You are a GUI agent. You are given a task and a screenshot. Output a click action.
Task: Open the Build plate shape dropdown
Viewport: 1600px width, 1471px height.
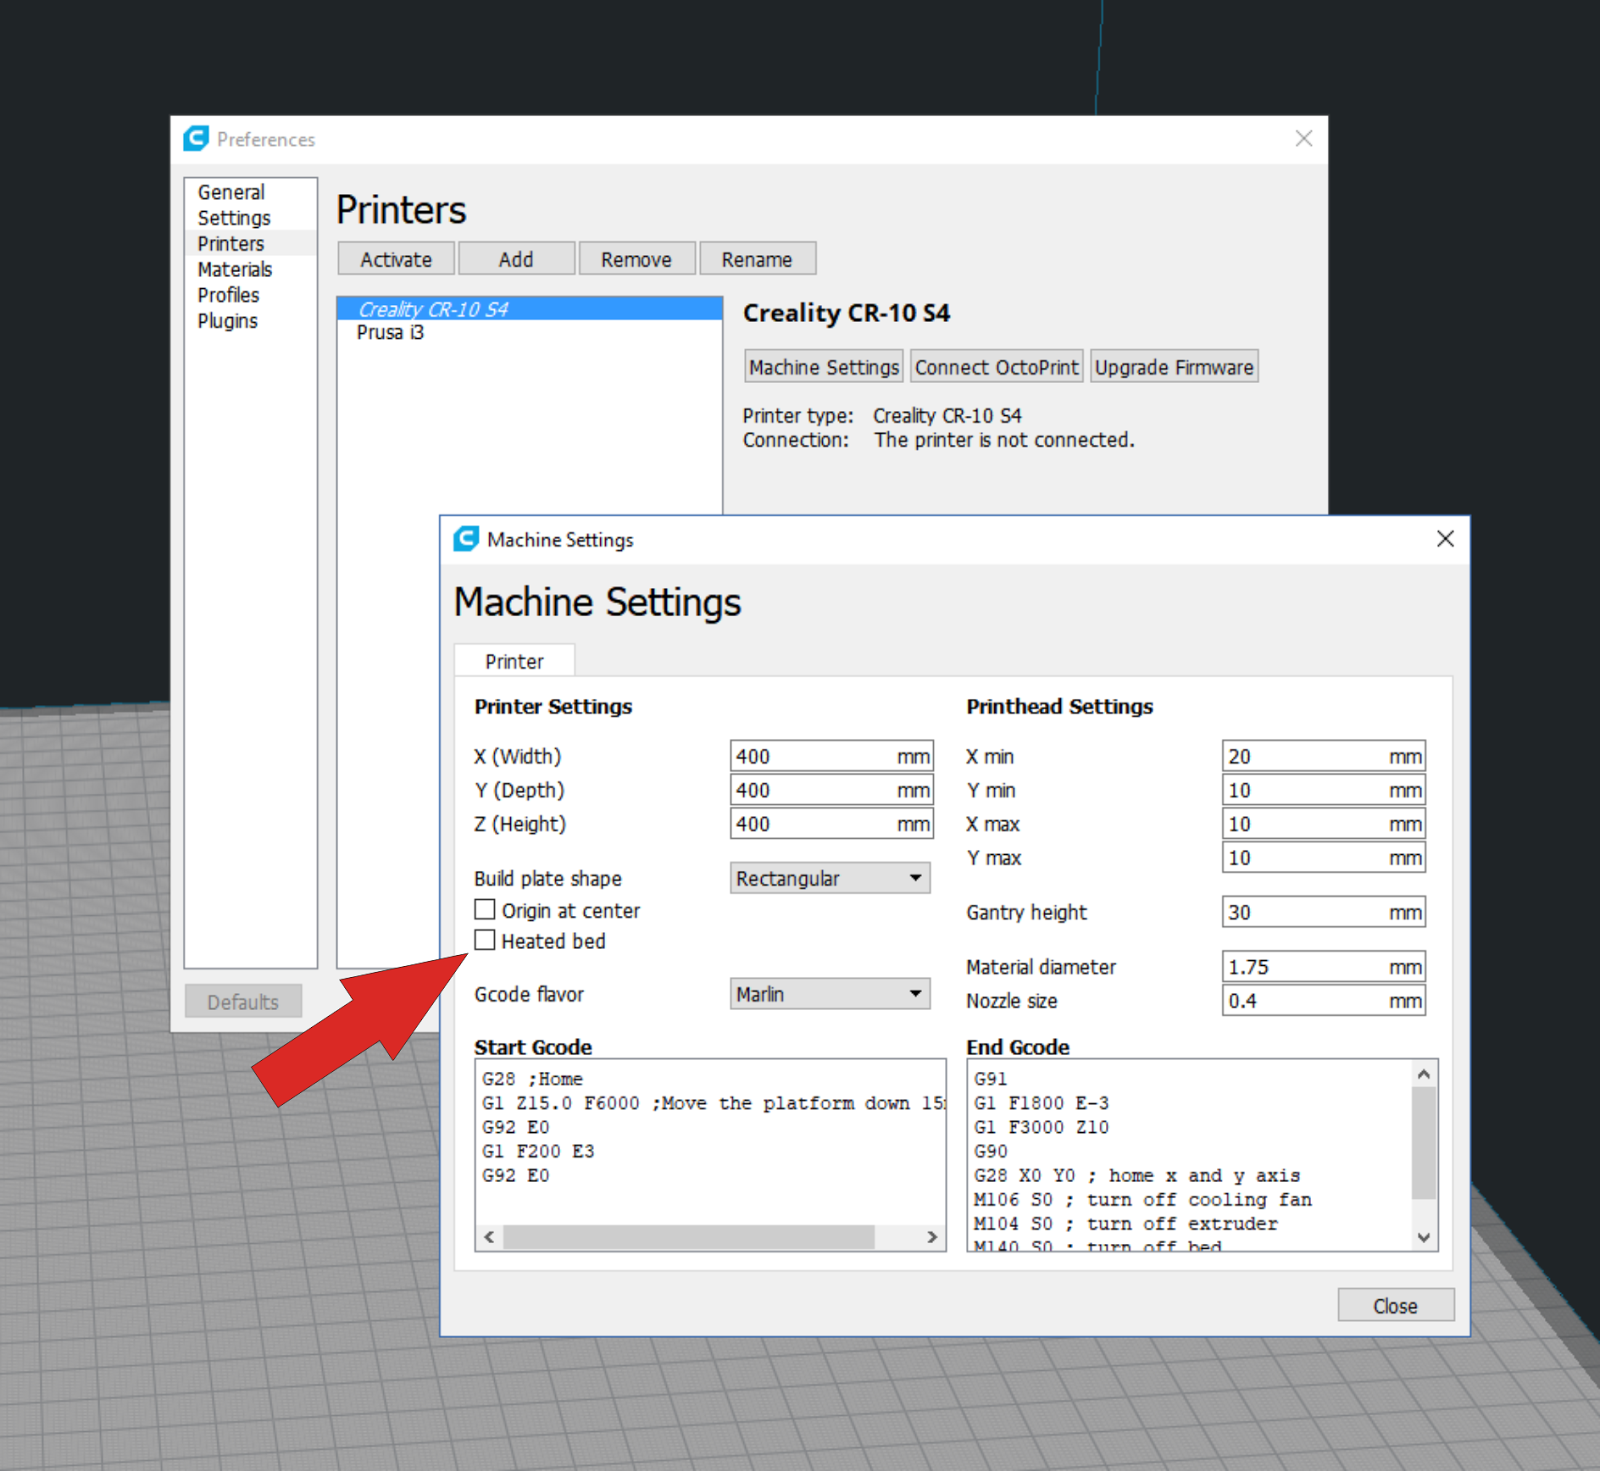tap(830, 878)
